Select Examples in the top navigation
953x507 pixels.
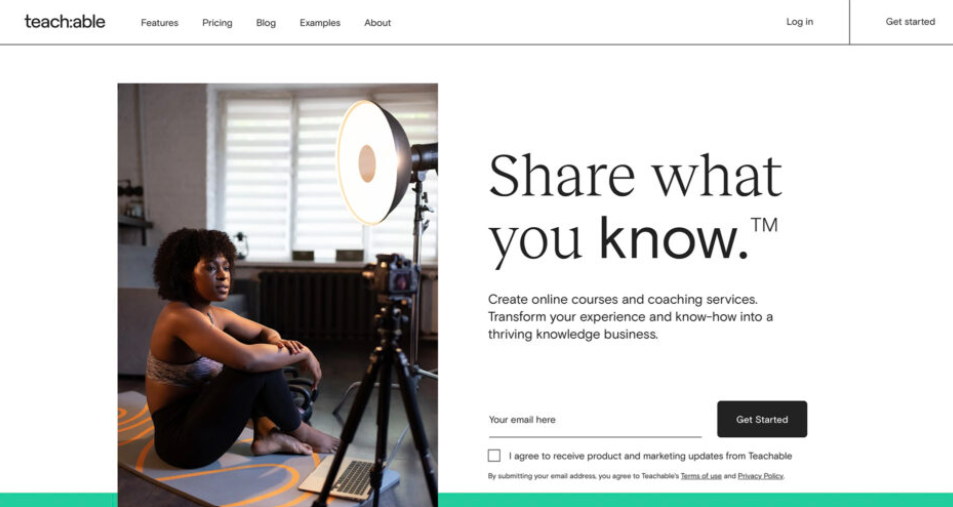320,22
